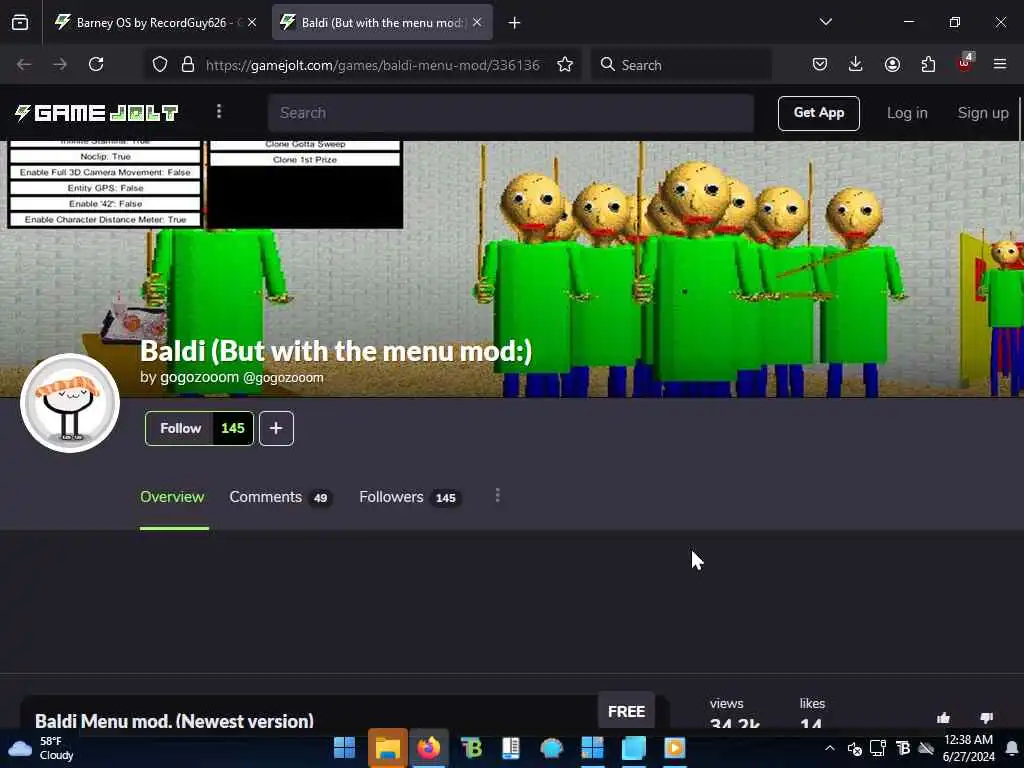Screen dimensions: 1024x768
Task: Open the clock showing 12:38 AM
Action: [x=968, y=748]
